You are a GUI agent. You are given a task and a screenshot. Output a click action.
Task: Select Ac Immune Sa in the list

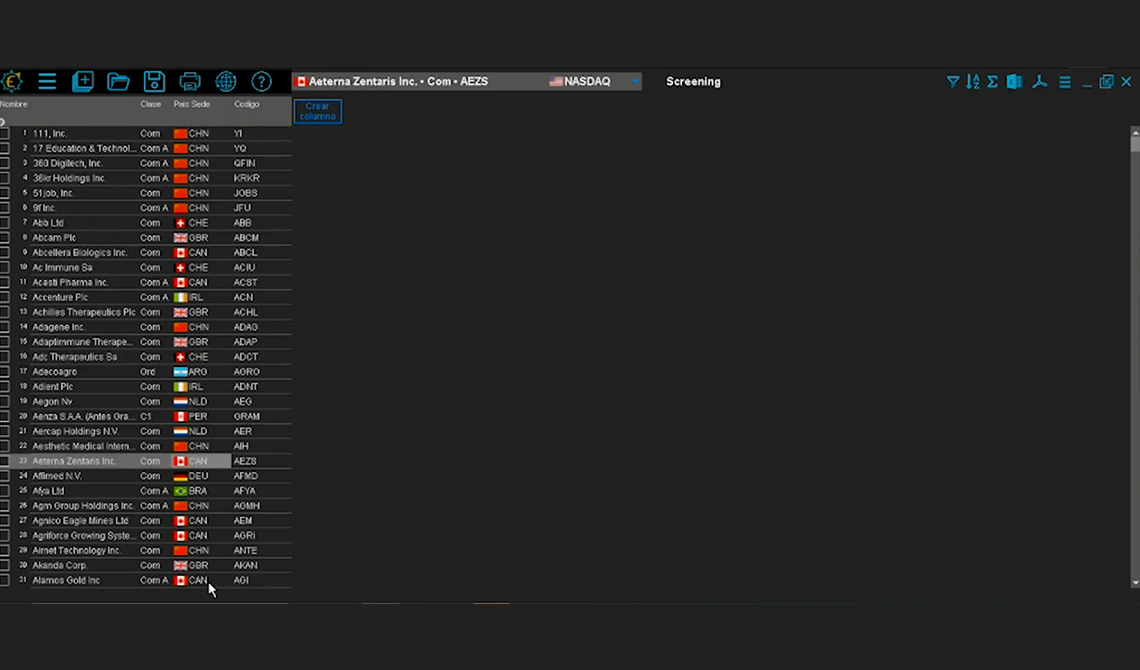[62, 267]
